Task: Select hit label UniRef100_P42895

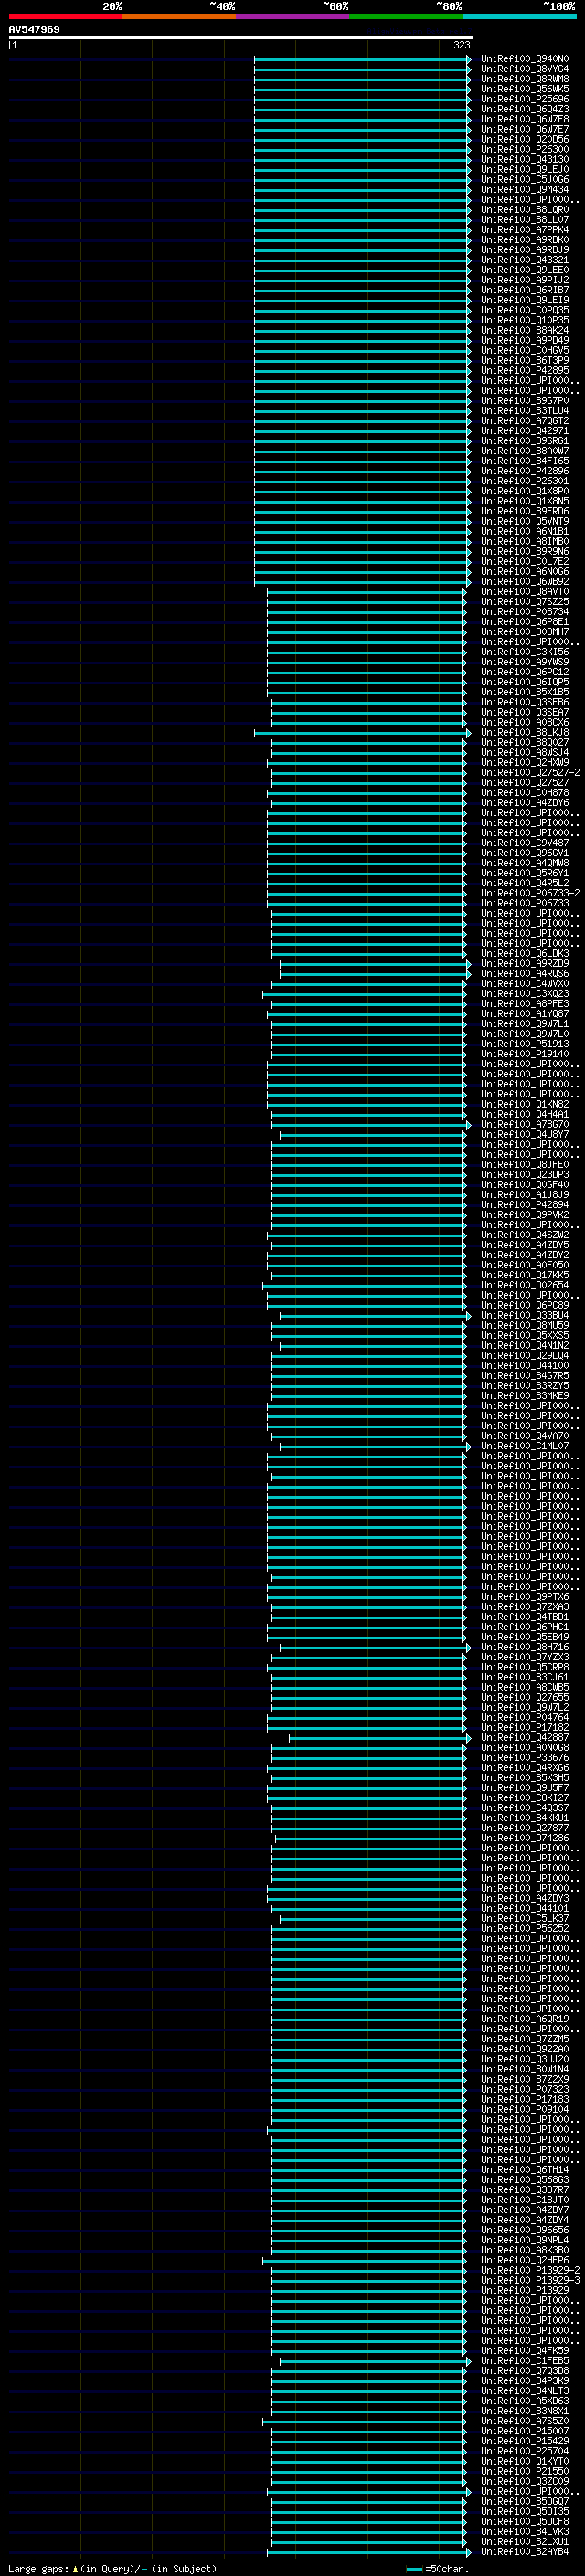Action: [x=524, y=370]
